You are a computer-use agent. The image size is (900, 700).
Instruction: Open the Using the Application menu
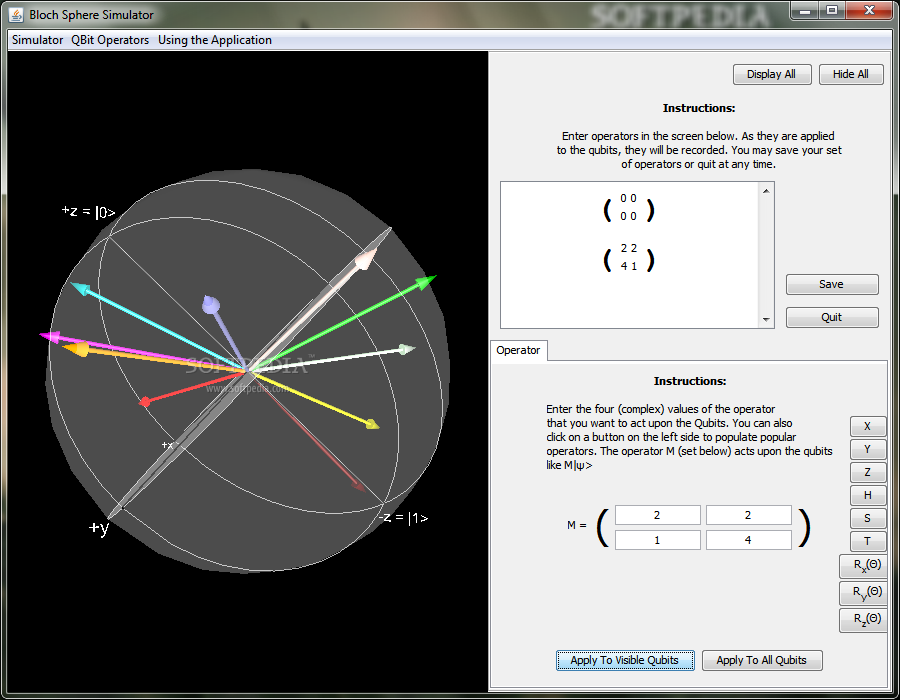coord(215,40)
